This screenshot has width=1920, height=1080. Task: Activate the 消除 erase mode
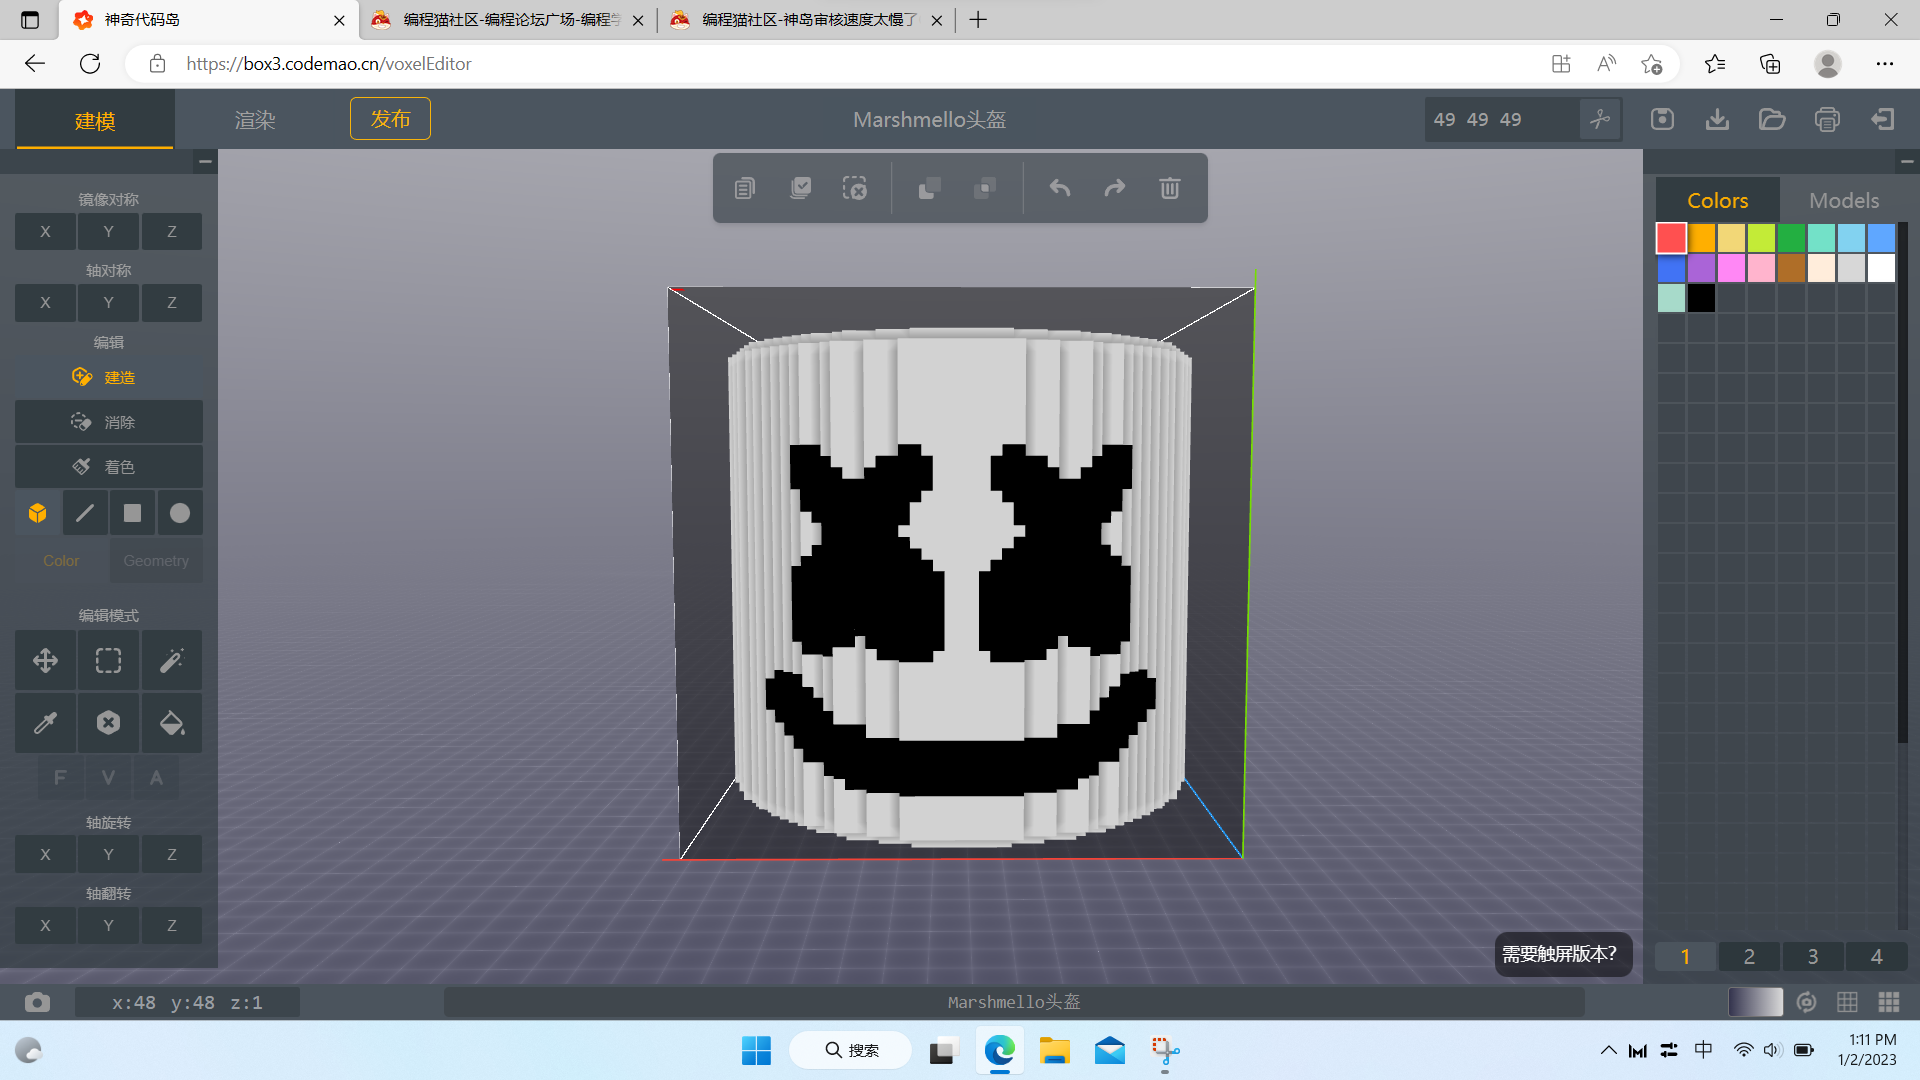108,422
